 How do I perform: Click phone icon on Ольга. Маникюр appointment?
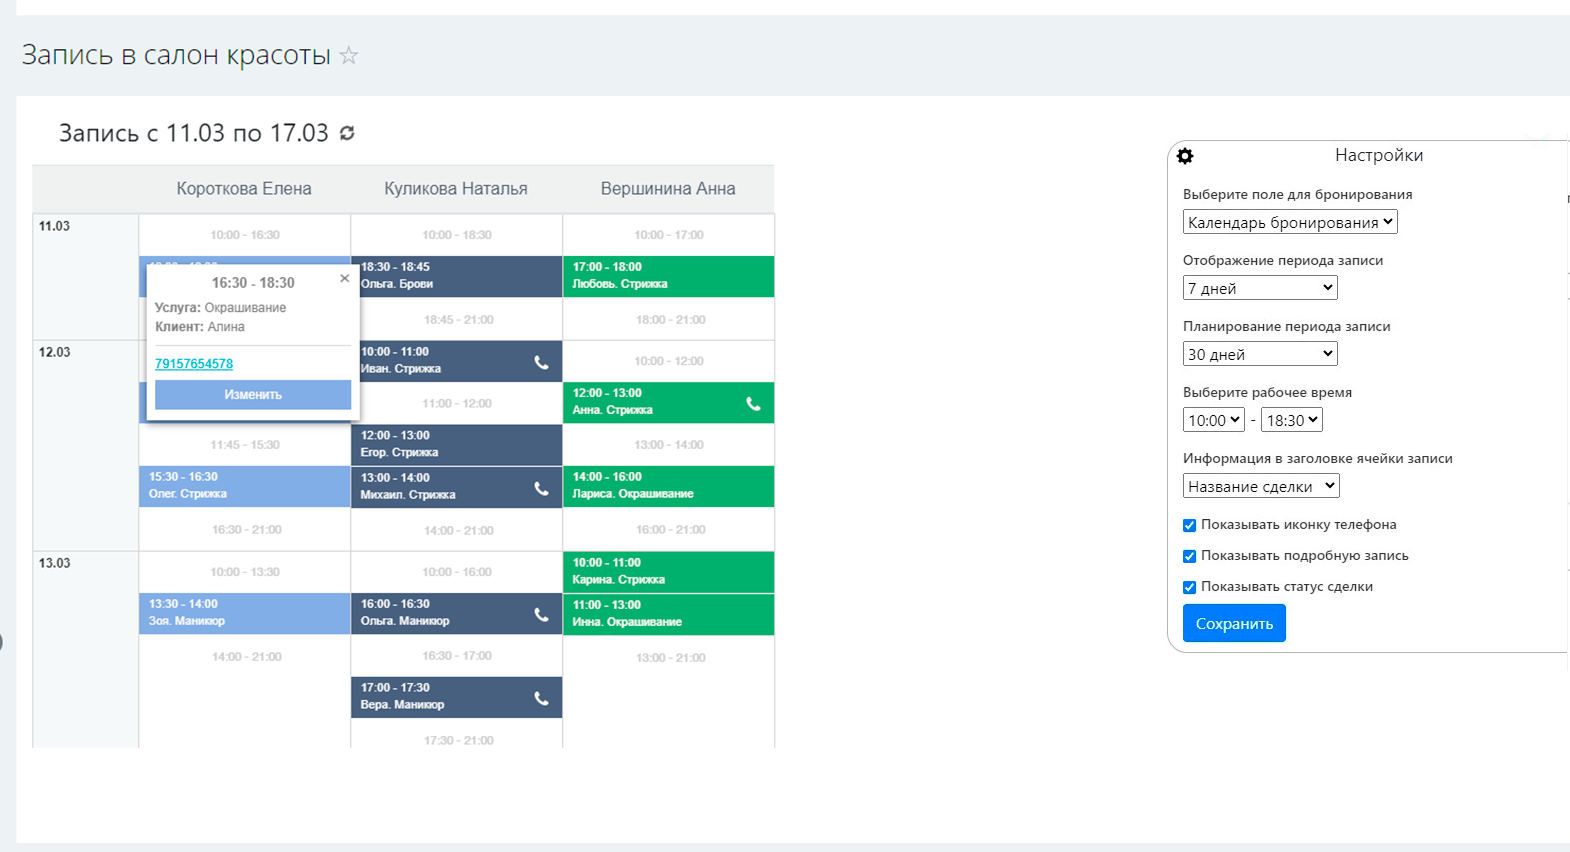click(x=541, y=614)
